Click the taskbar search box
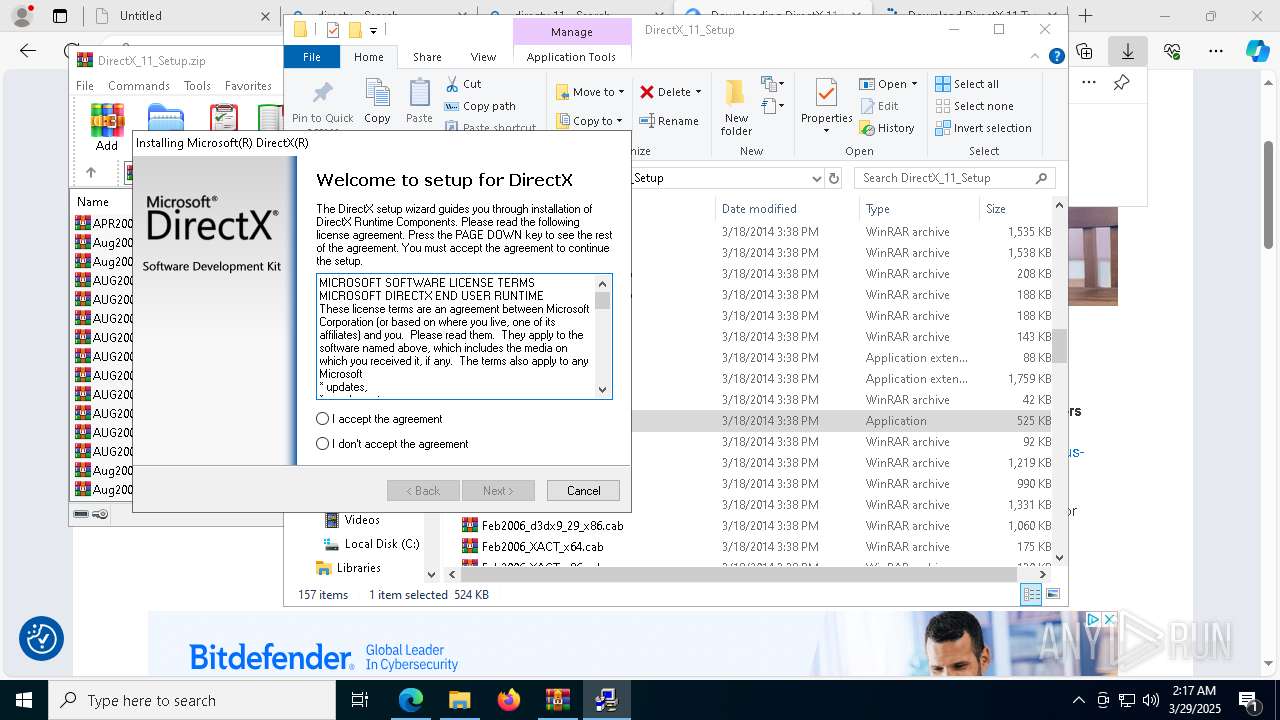 192,700
